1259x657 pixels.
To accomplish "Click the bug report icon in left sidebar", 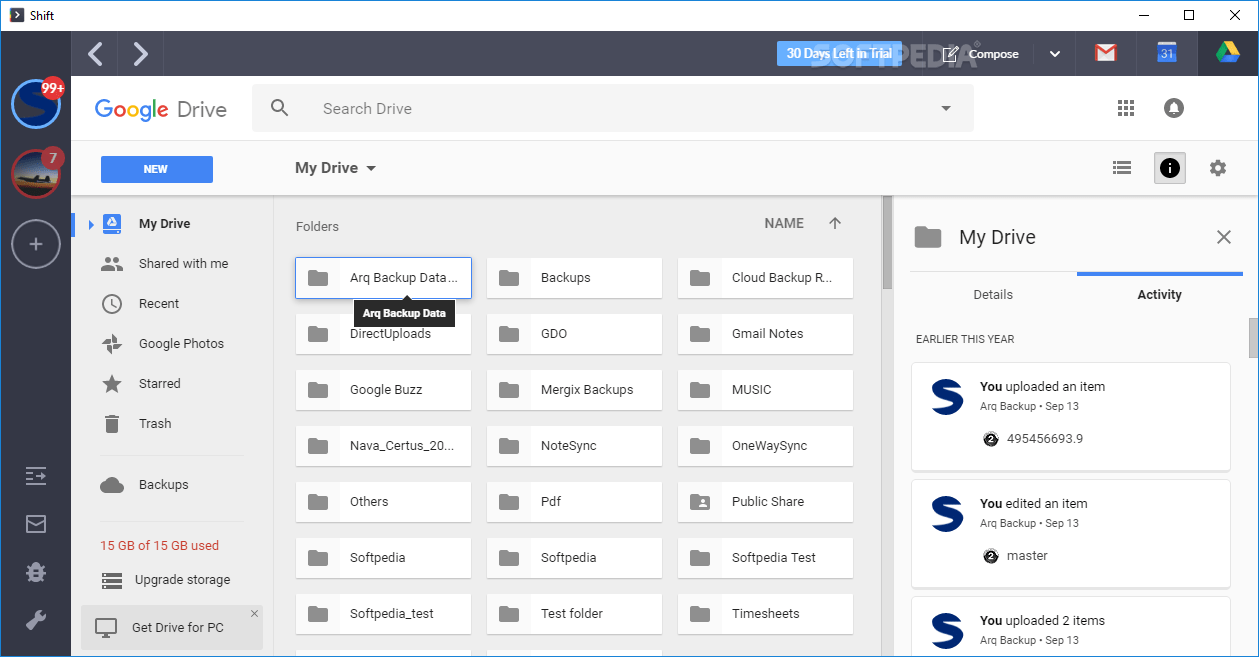I will tap(35, 571).
